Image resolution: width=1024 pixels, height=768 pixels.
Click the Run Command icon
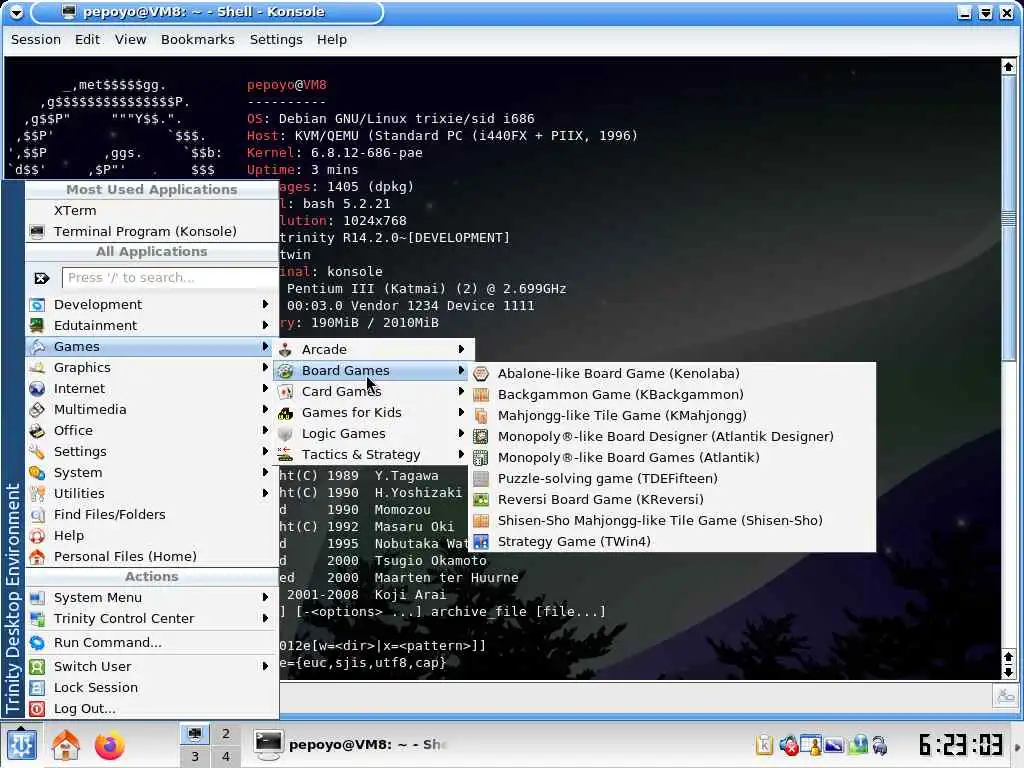click(37, 643)
